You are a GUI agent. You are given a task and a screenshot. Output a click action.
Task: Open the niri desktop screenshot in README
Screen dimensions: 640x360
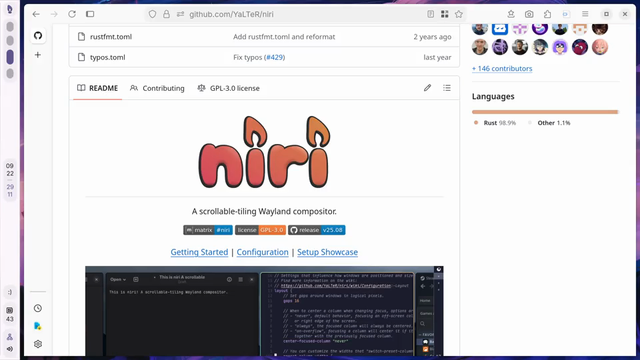264,311
